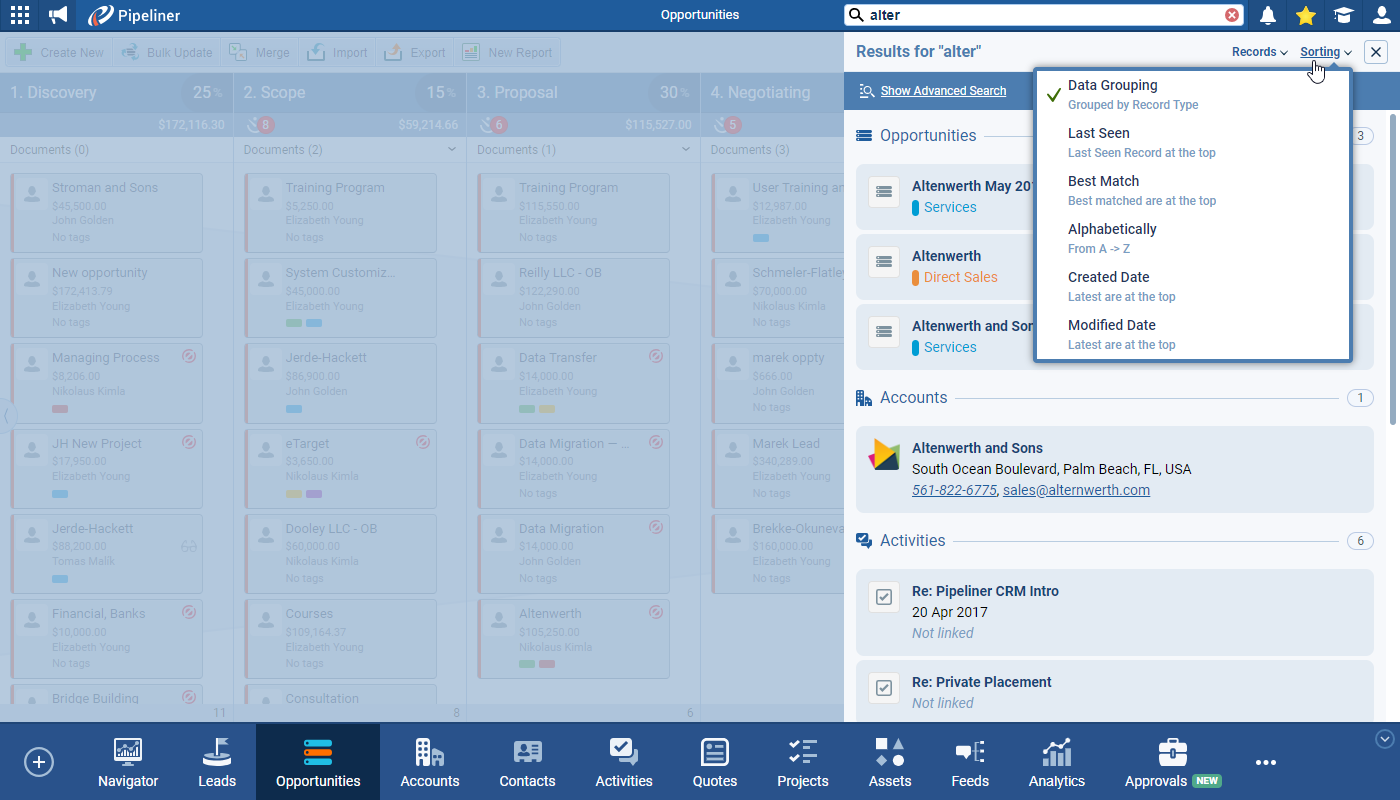
Task: Go to Approvals in the bottom bar
Action: tap(1172, 763)
